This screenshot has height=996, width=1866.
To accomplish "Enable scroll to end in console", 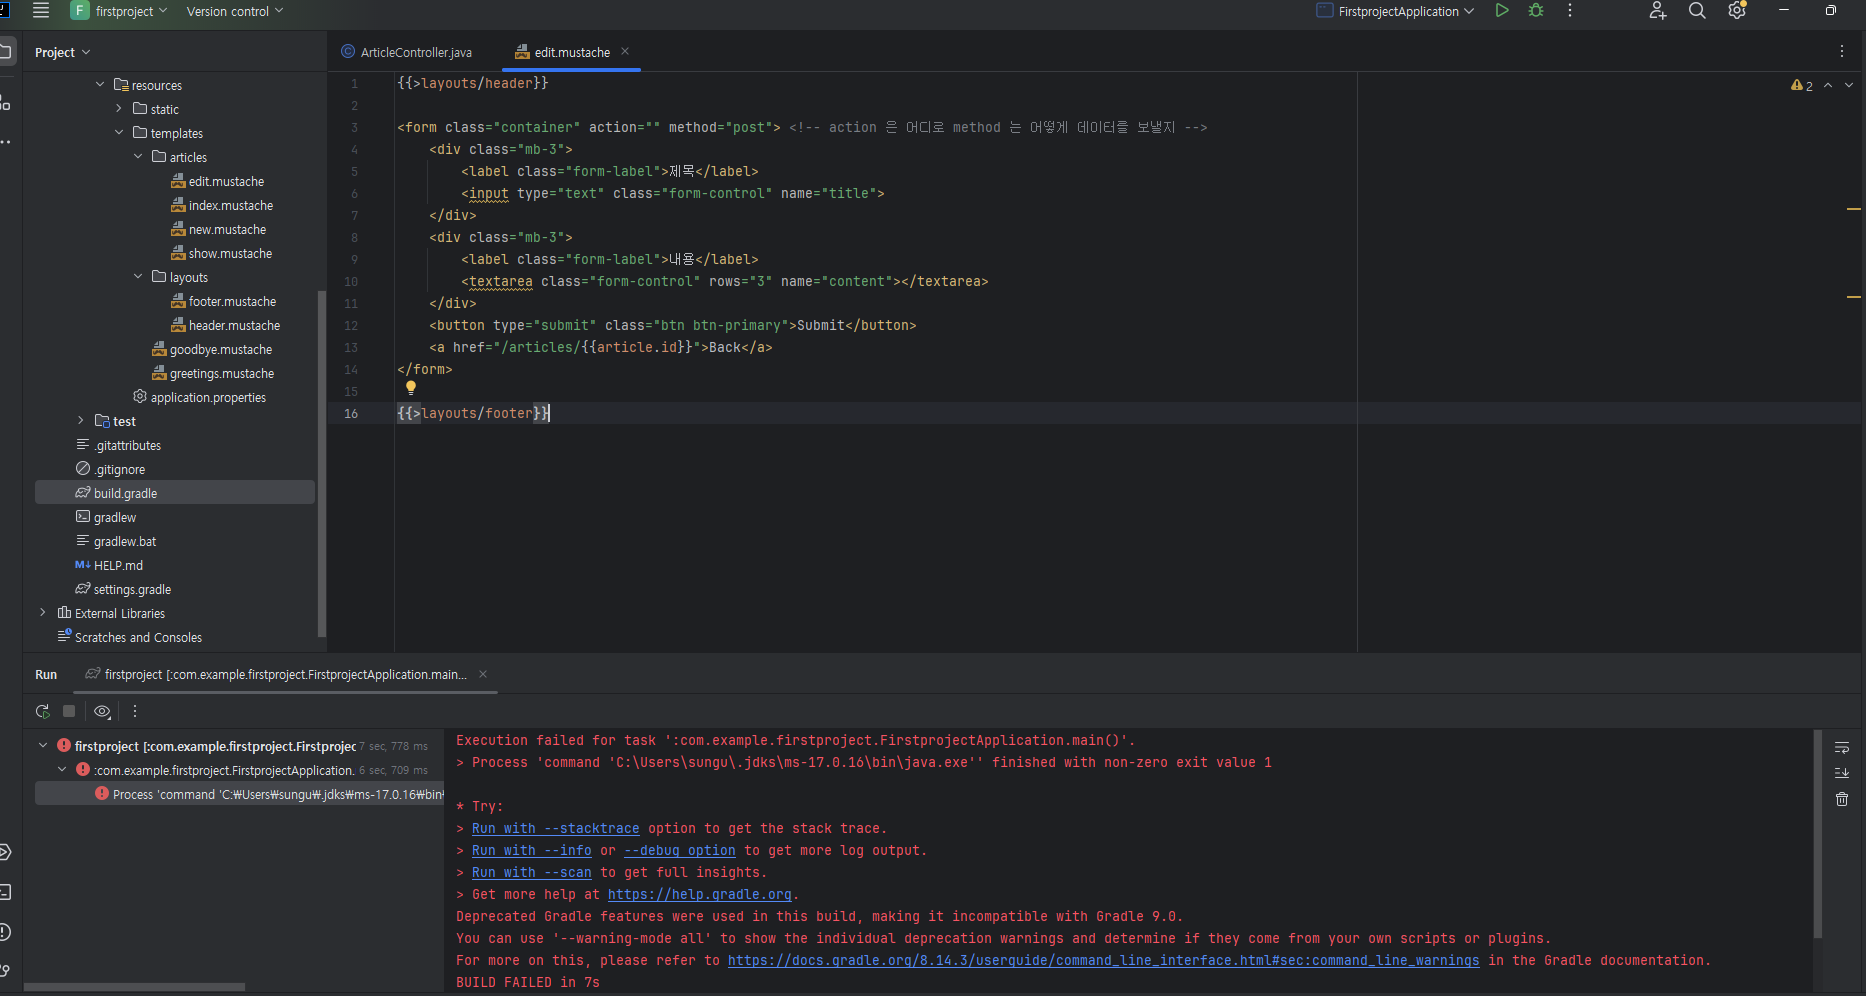I will click(1842, 773).
